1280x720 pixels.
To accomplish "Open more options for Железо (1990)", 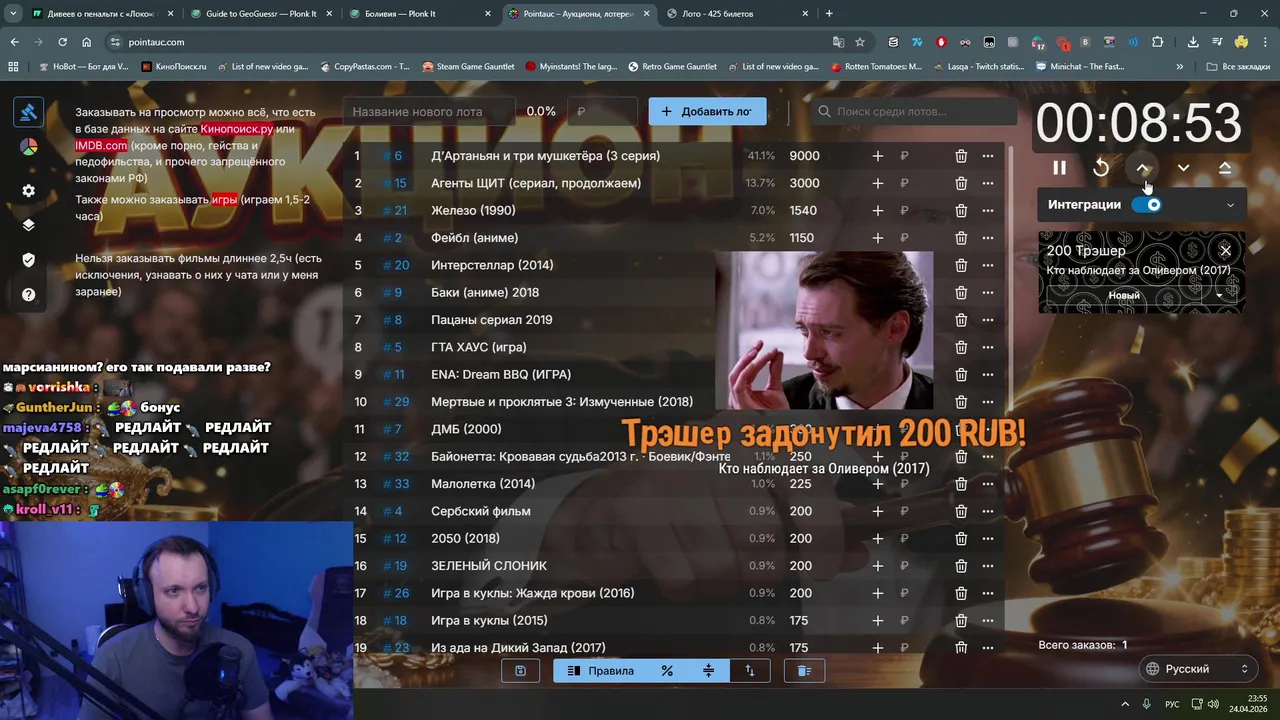I will [x=987, y=211].
